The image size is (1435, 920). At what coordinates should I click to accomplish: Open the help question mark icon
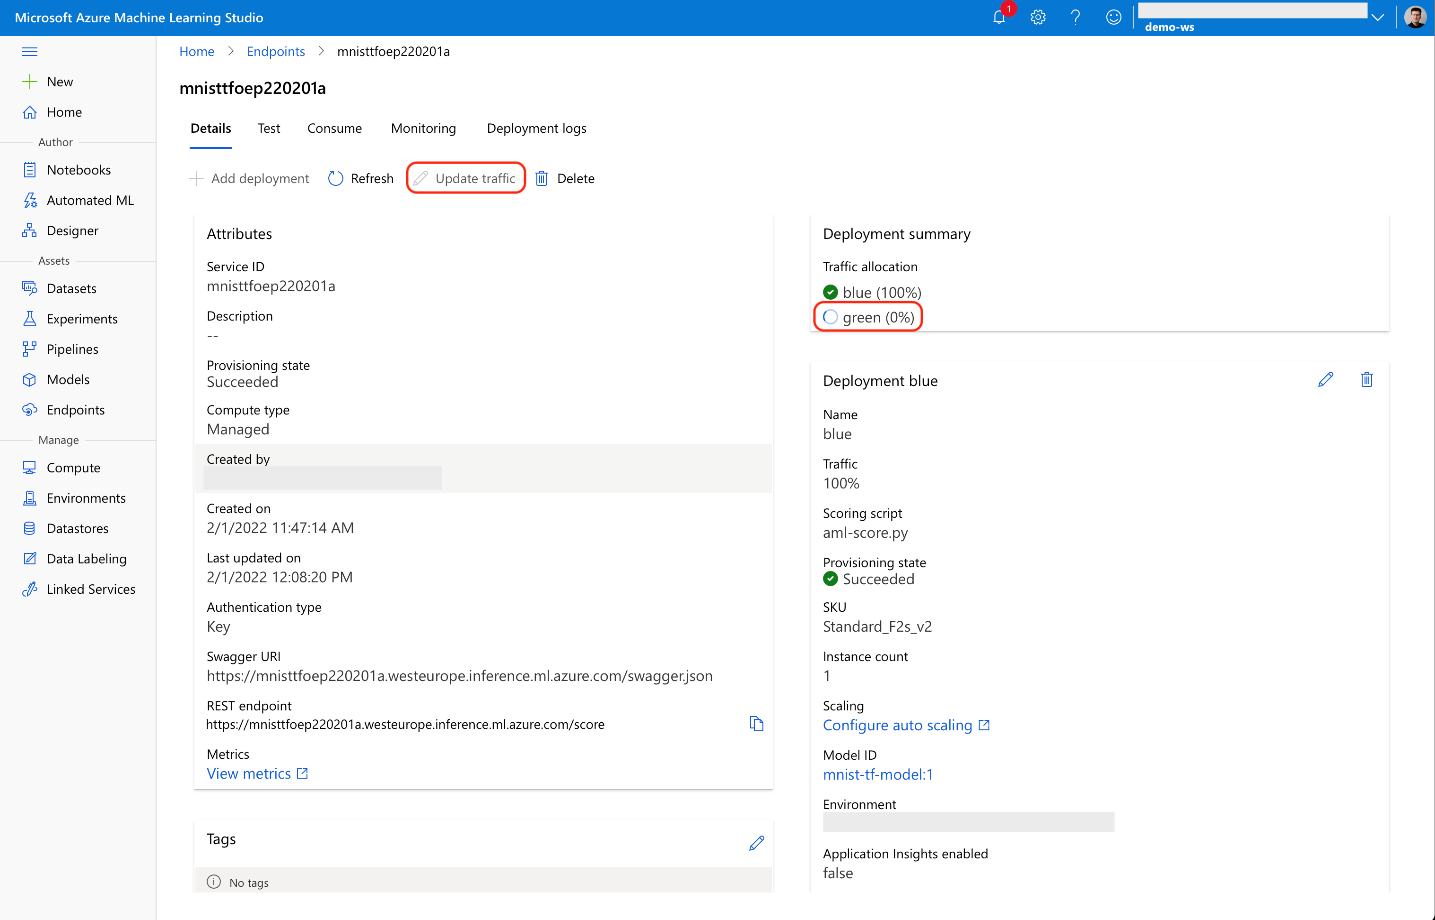[x=1075, y=17]
